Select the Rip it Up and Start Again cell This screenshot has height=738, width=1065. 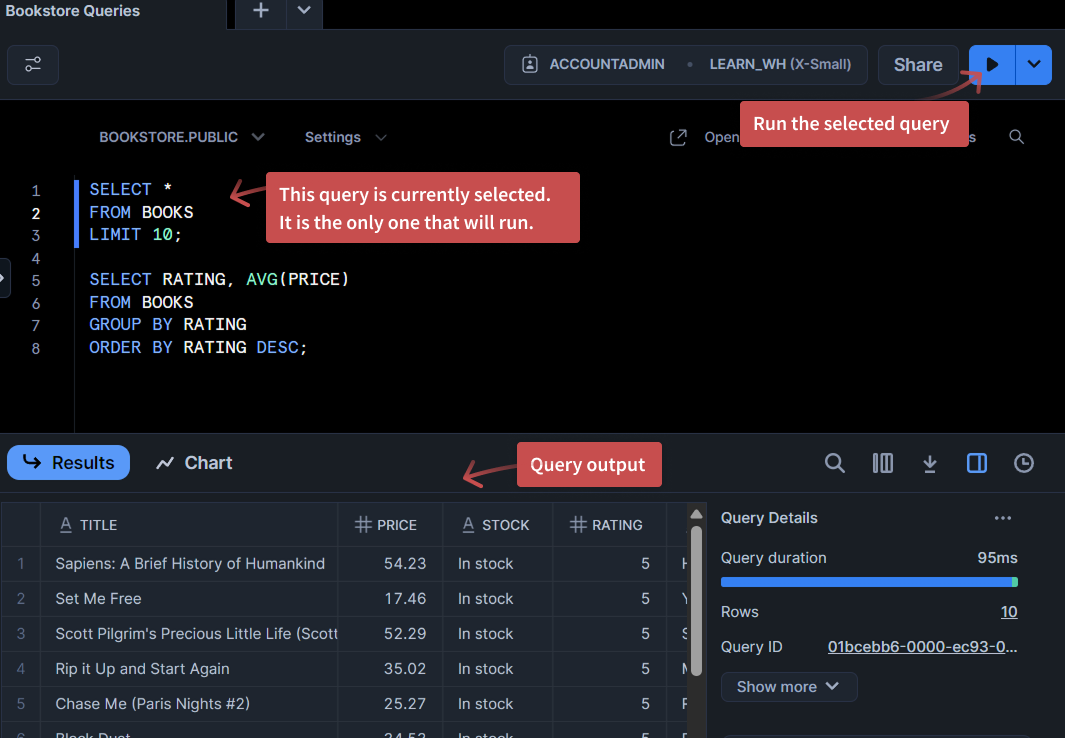click(x=189, y=669)
